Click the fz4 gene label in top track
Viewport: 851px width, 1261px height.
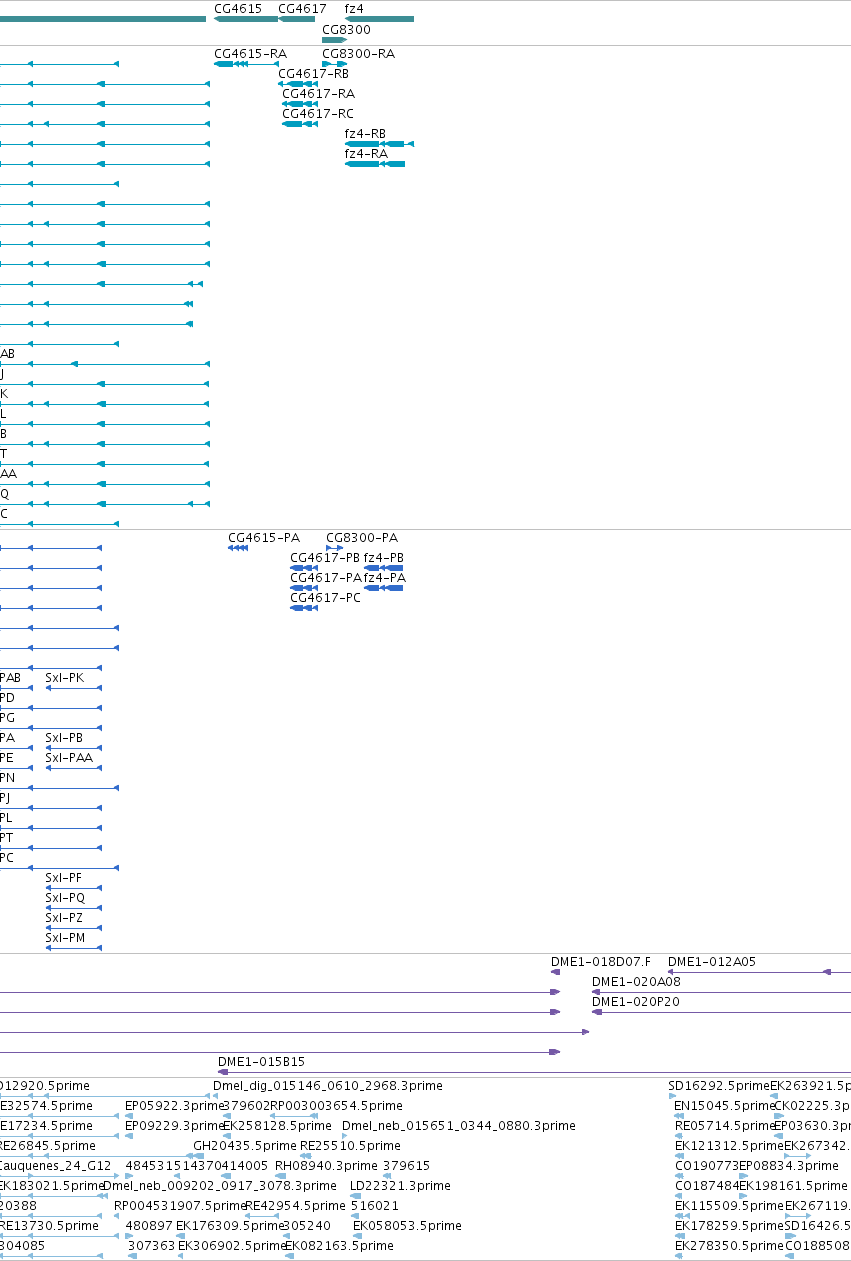click(x=354, y=8)
